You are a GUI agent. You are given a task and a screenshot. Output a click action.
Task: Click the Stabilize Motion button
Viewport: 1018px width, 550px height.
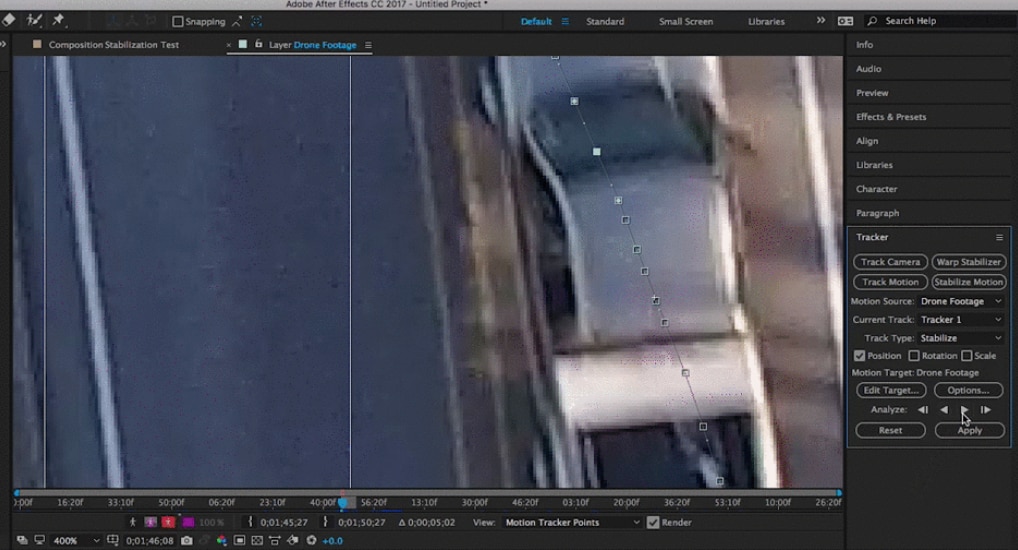click(x=968, y=282)
